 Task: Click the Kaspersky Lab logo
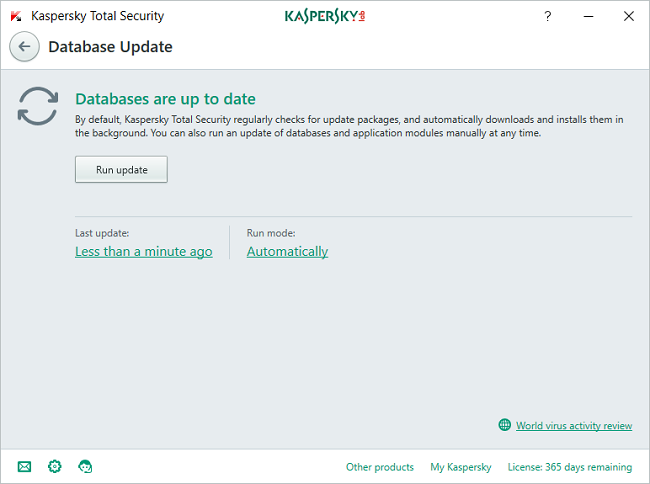(325, 16)
